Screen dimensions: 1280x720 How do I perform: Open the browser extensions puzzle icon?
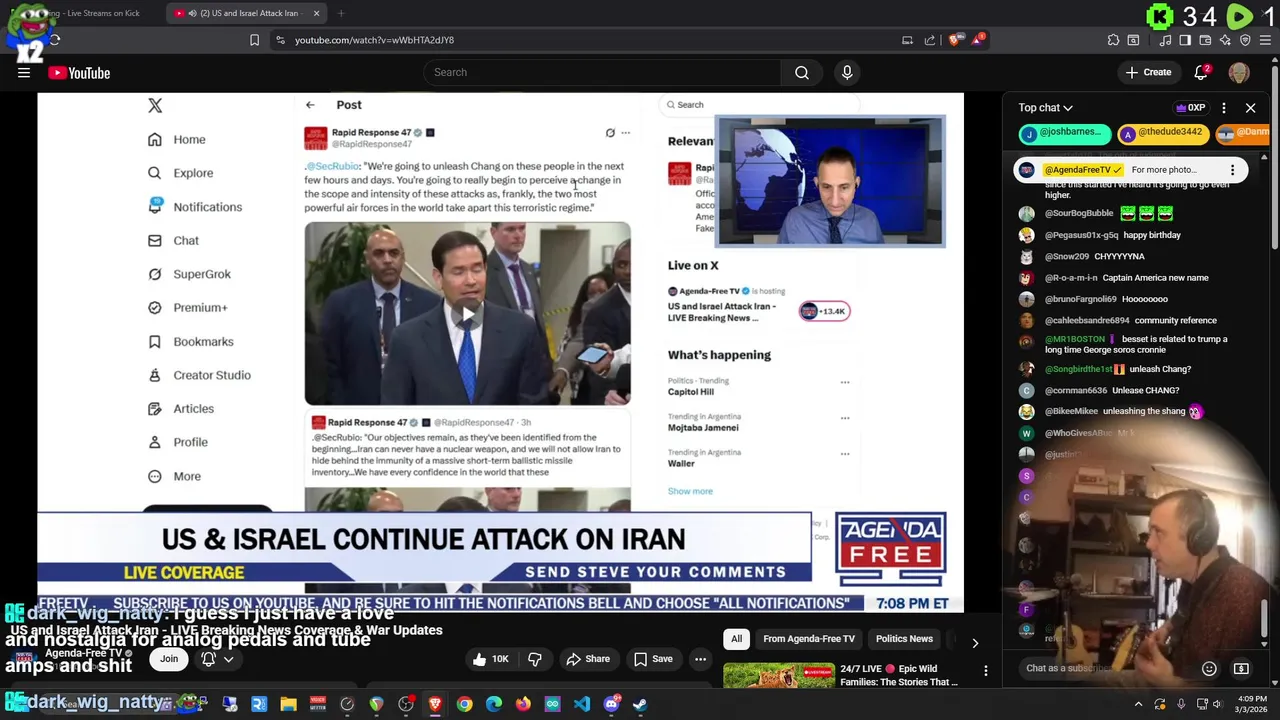pos(1113,40)
